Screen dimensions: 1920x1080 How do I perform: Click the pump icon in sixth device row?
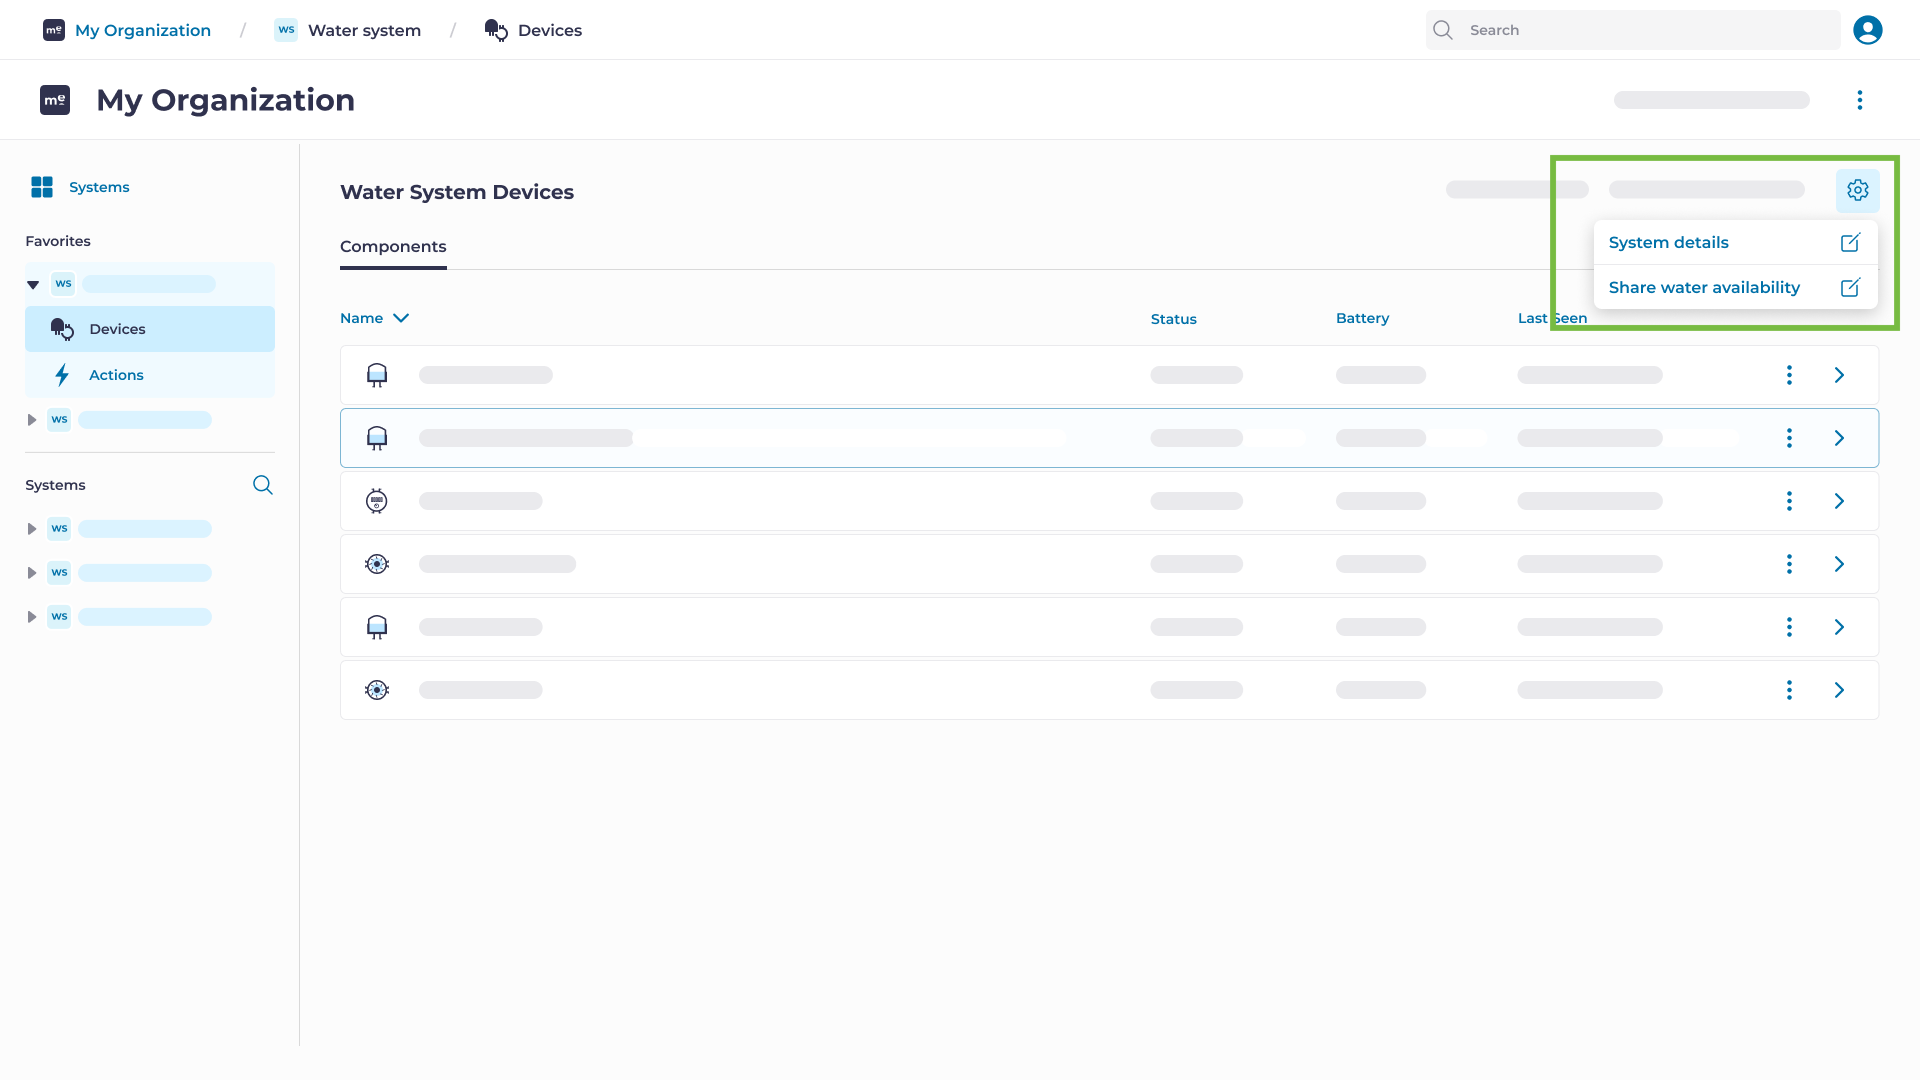(x=377, y=690)
